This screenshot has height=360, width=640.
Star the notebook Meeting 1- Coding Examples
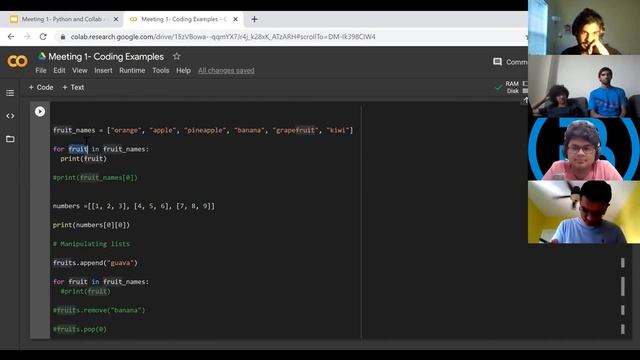coord(176,56)
